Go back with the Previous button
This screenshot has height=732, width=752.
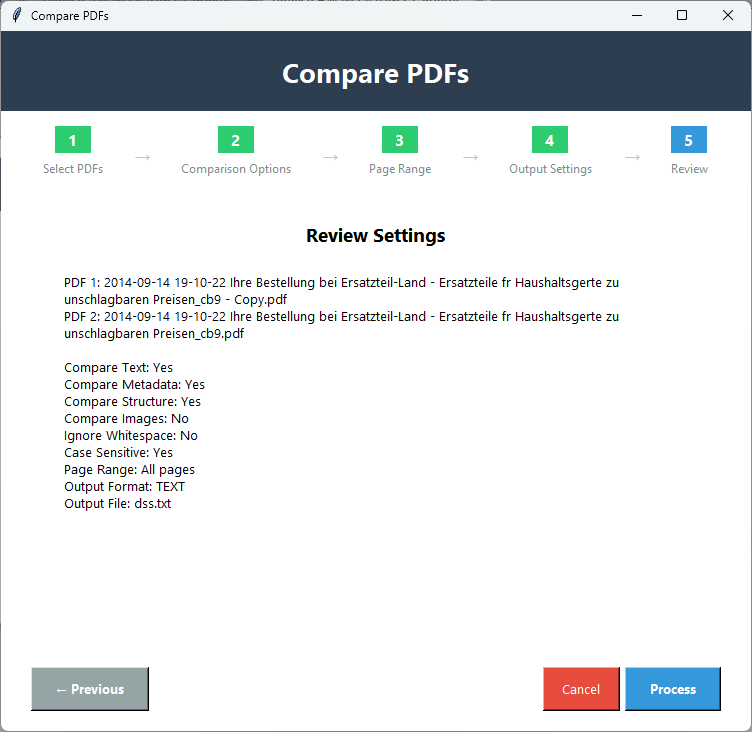(x=90, y=689)
